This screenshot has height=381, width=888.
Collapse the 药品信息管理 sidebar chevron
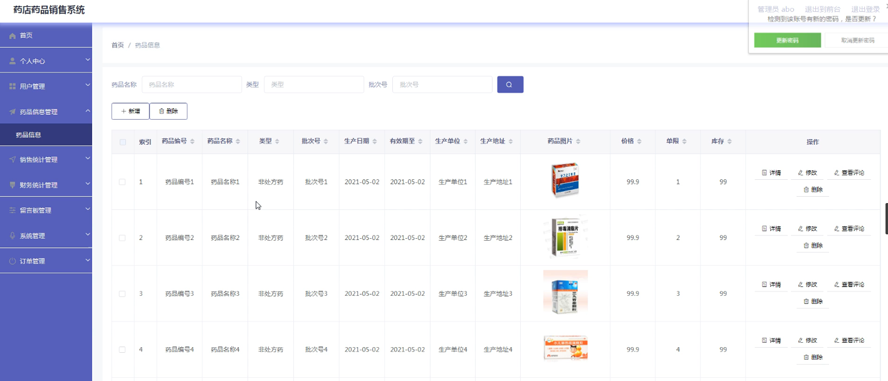88,111
